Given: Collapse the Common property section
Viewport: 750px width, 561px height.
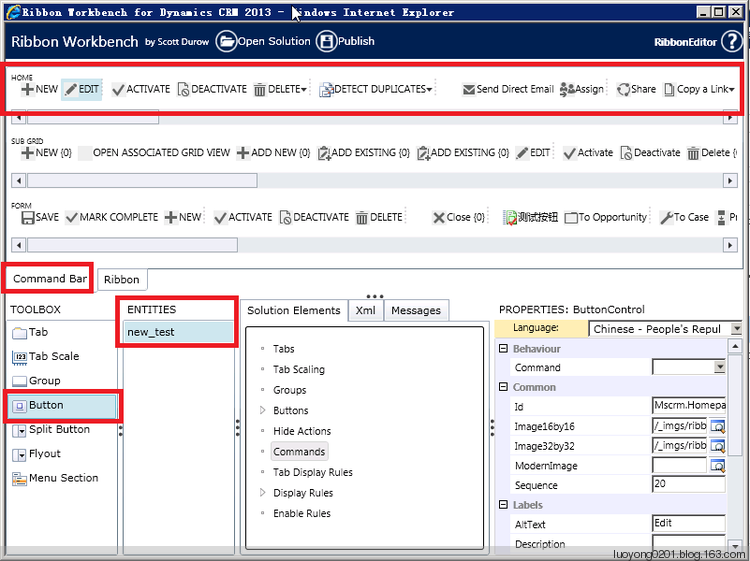Looking at the screenshot, I should (x=503, y=387).
